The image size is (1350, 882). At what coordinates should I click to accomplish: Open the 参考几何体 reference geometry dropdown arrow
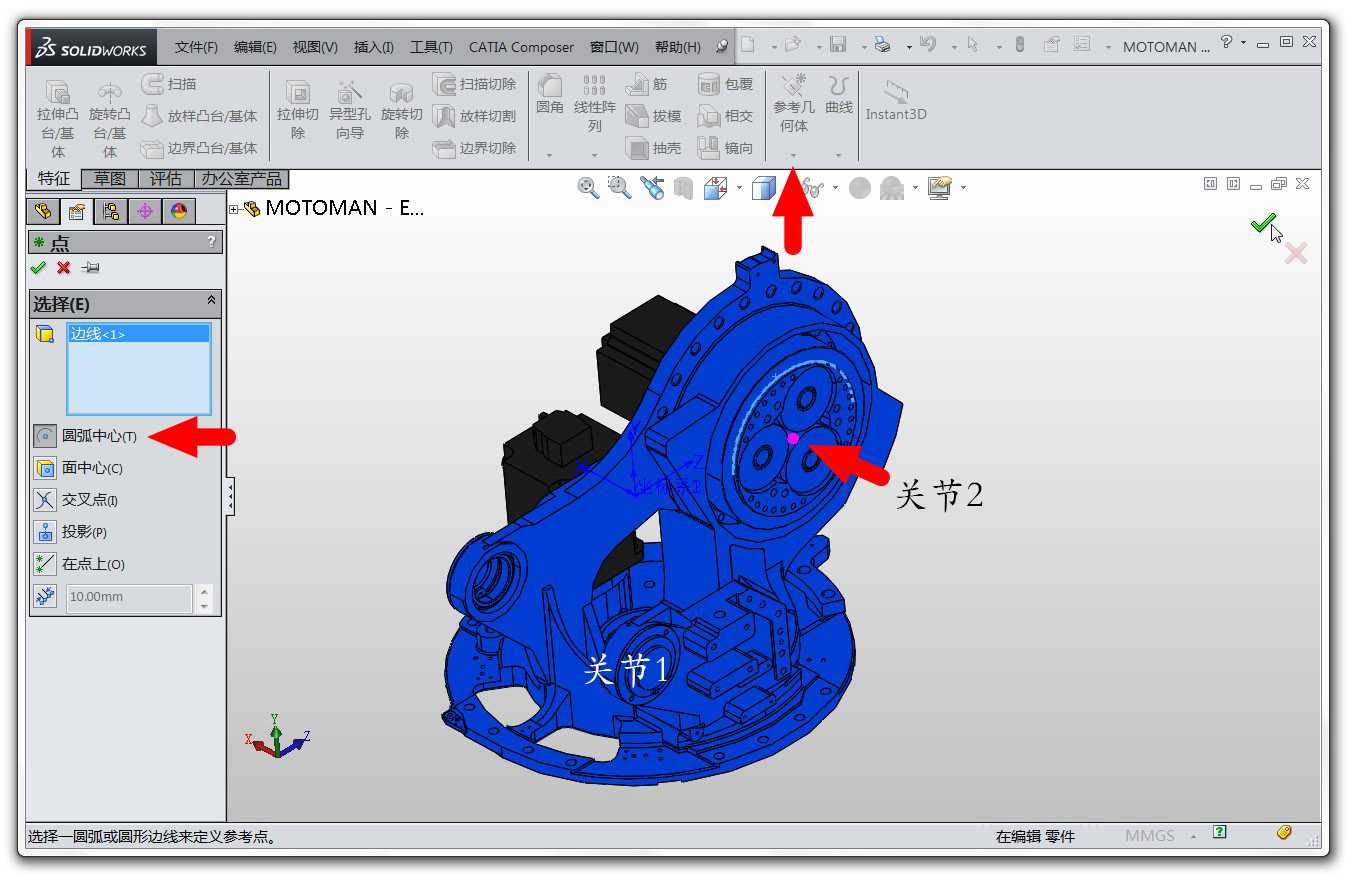click(x=794, y=155)
